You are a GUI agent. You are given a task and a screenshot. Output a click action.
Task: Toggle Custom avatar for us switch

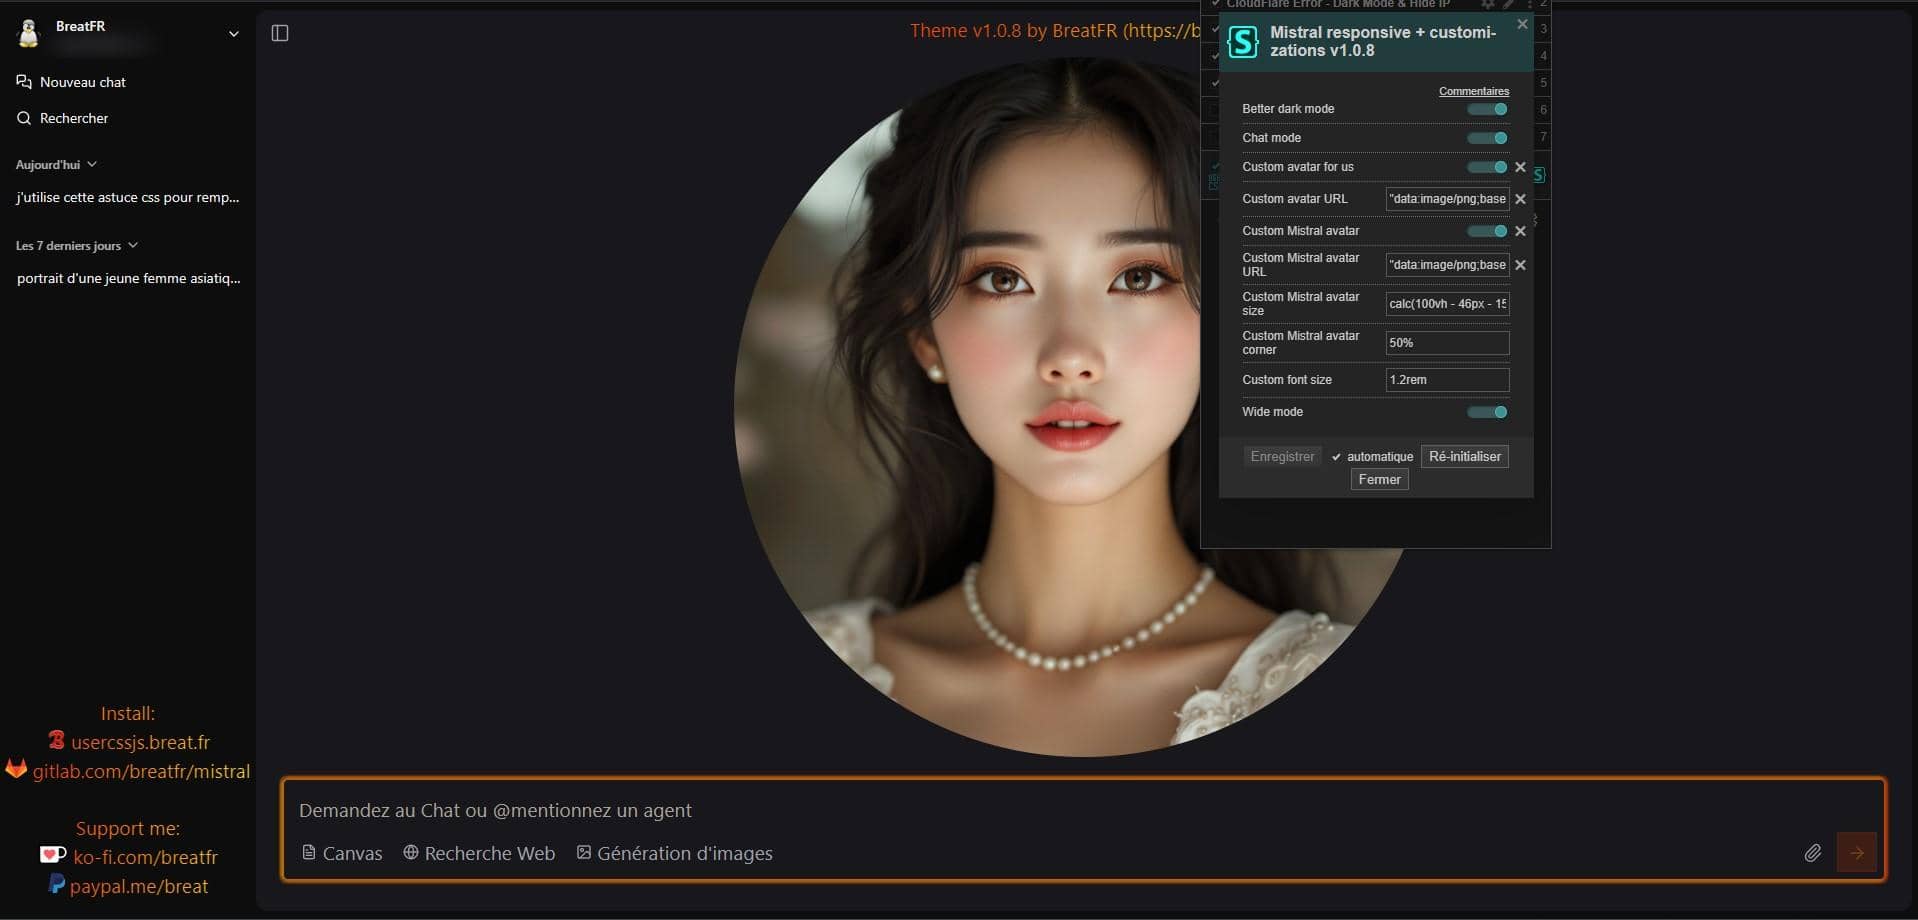[1487, 167]
